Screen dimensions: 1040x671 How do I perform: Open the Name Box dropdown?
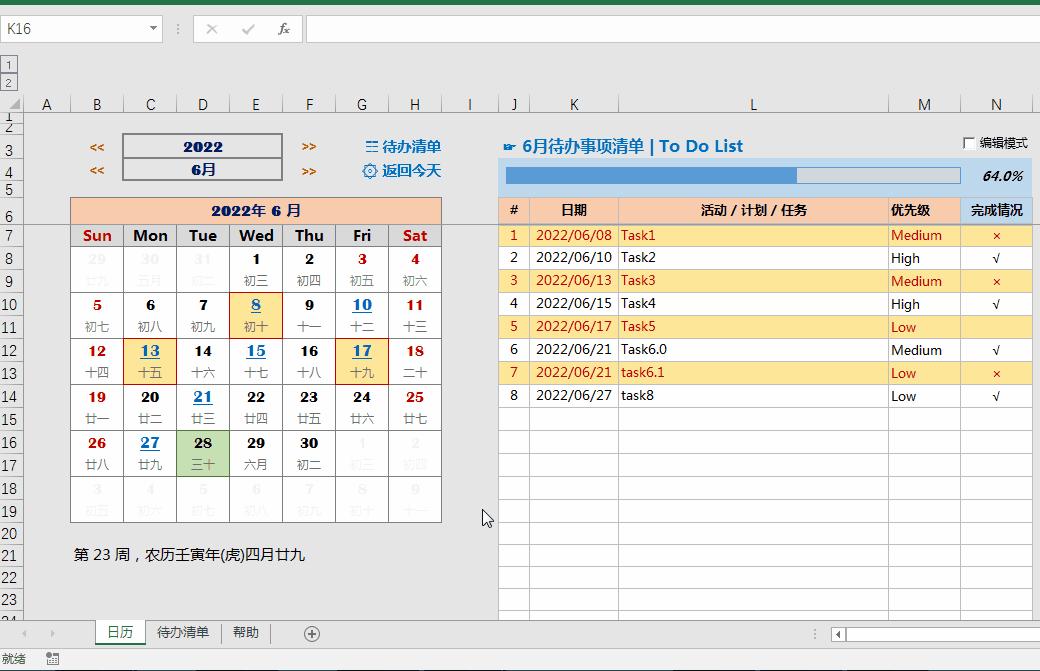point(152,28)
